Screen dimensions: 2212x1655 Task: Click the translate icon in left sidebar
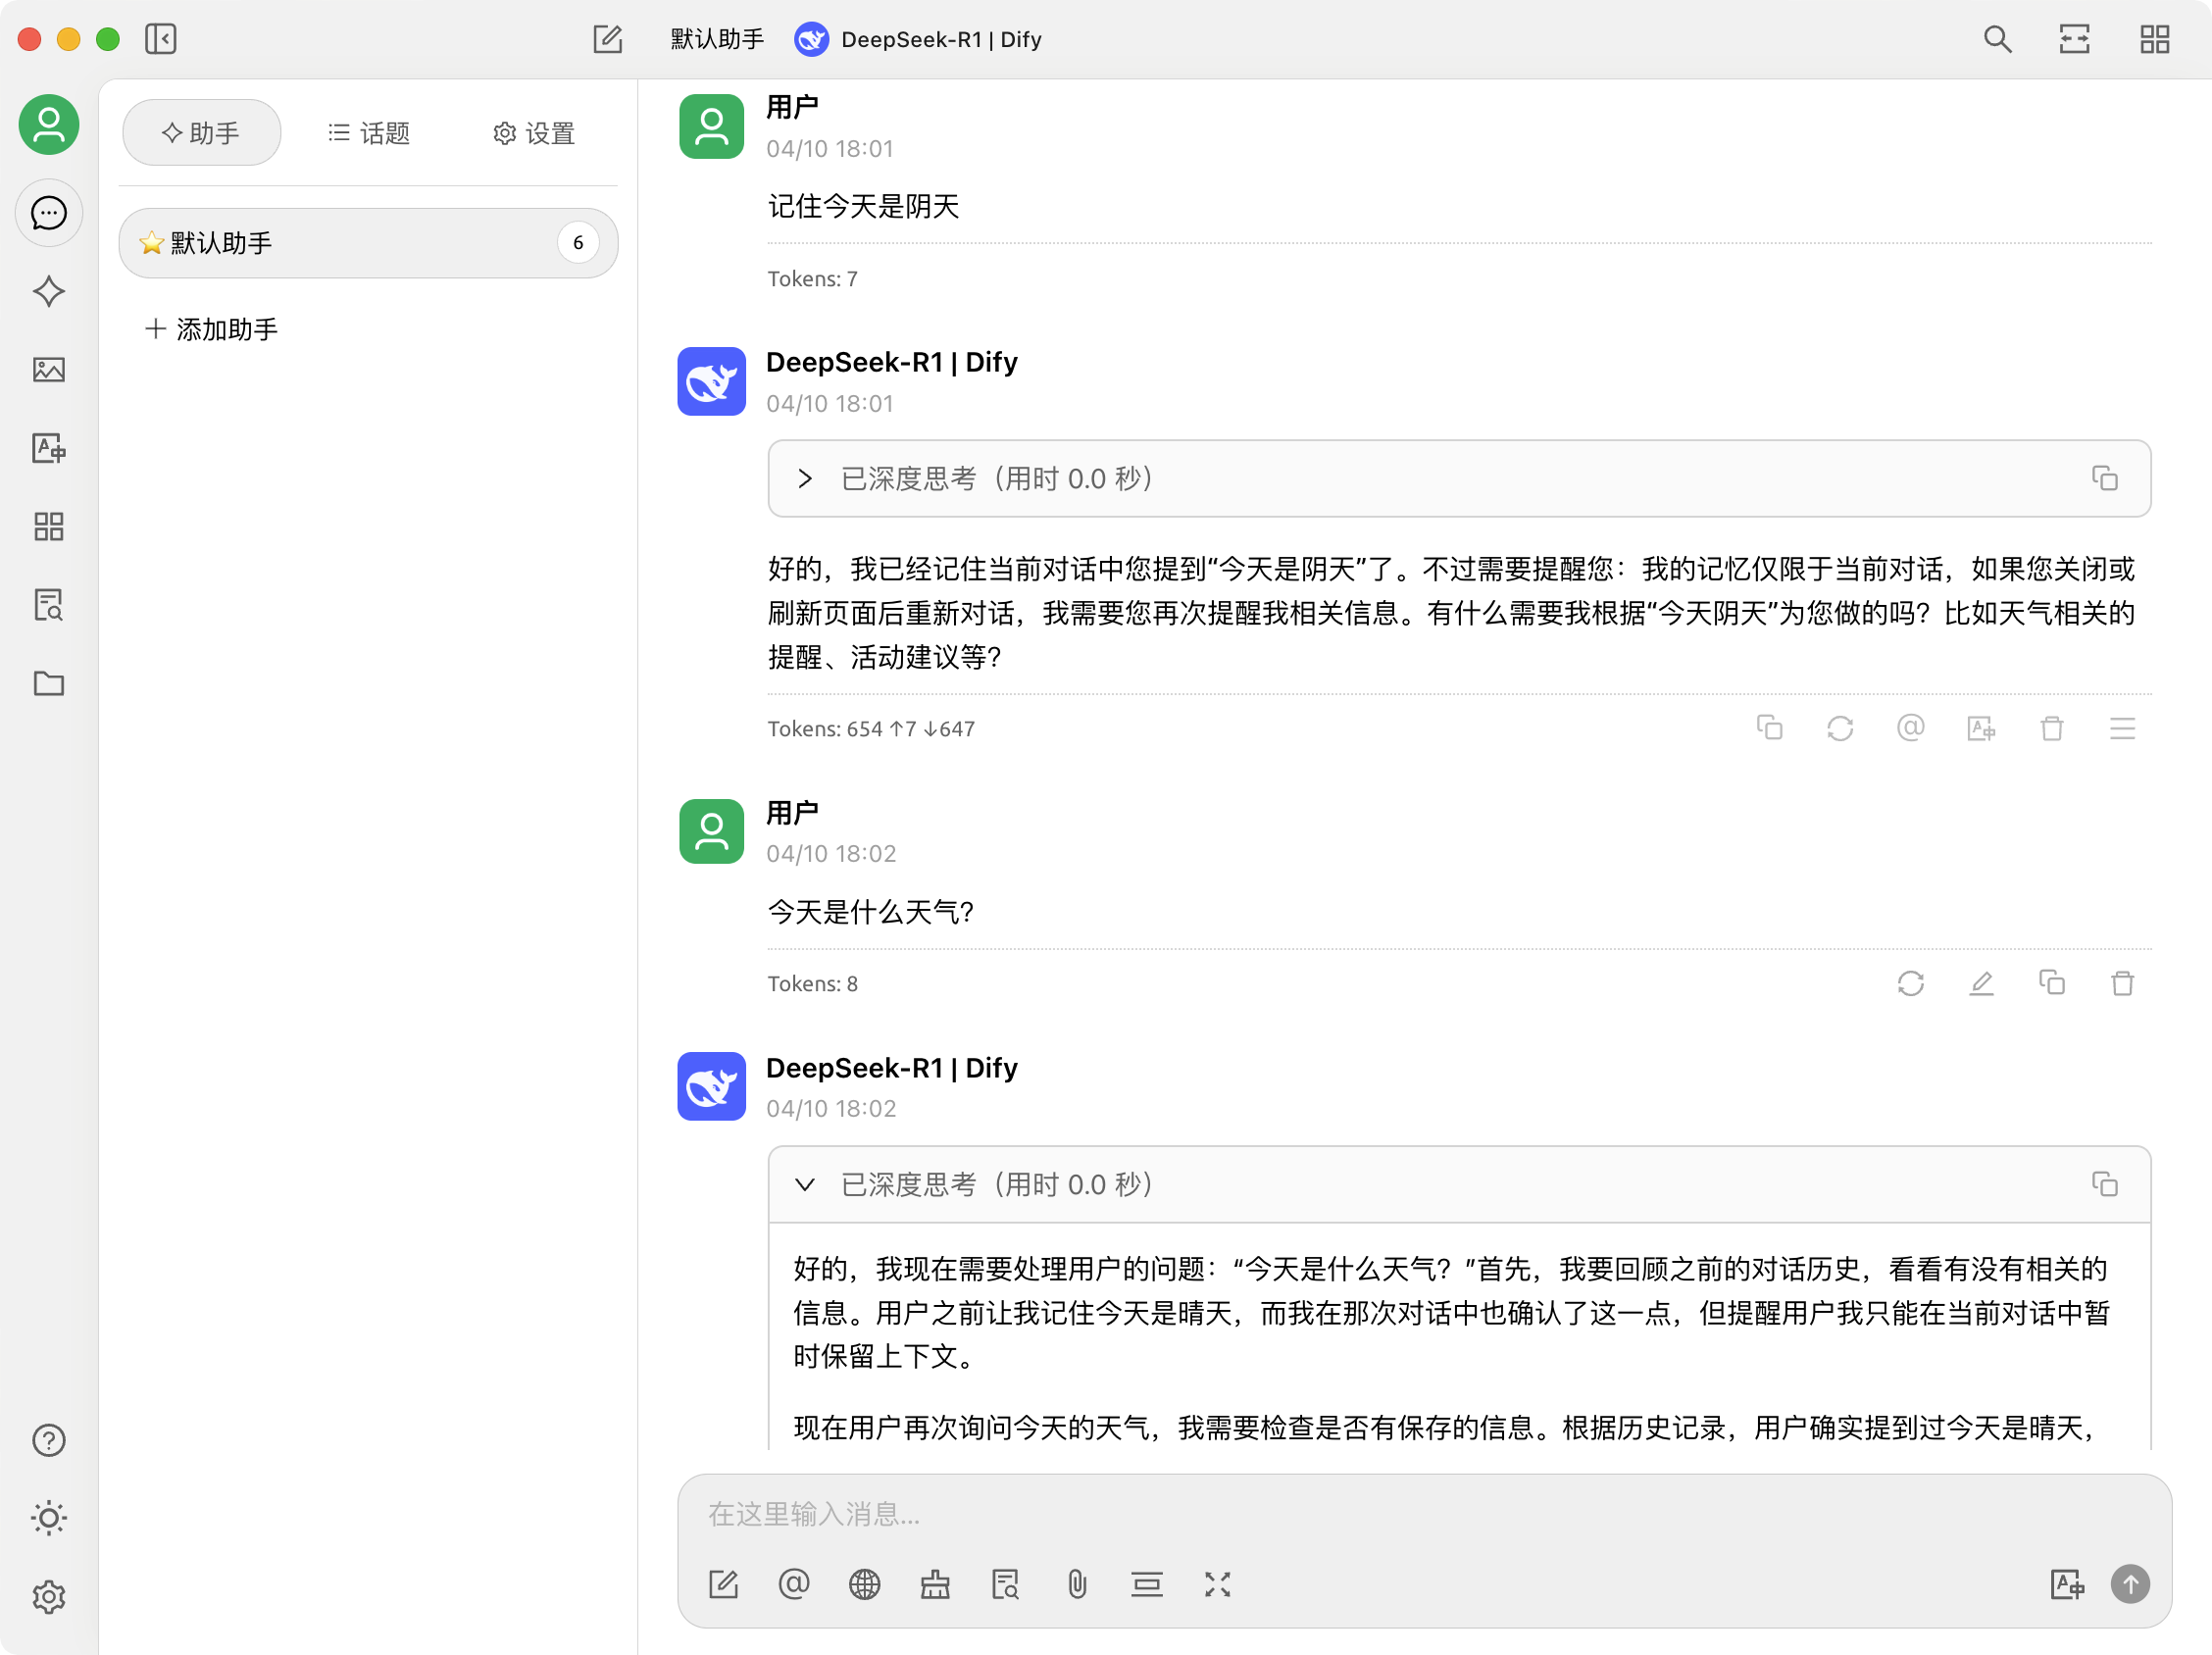[48, 448]
